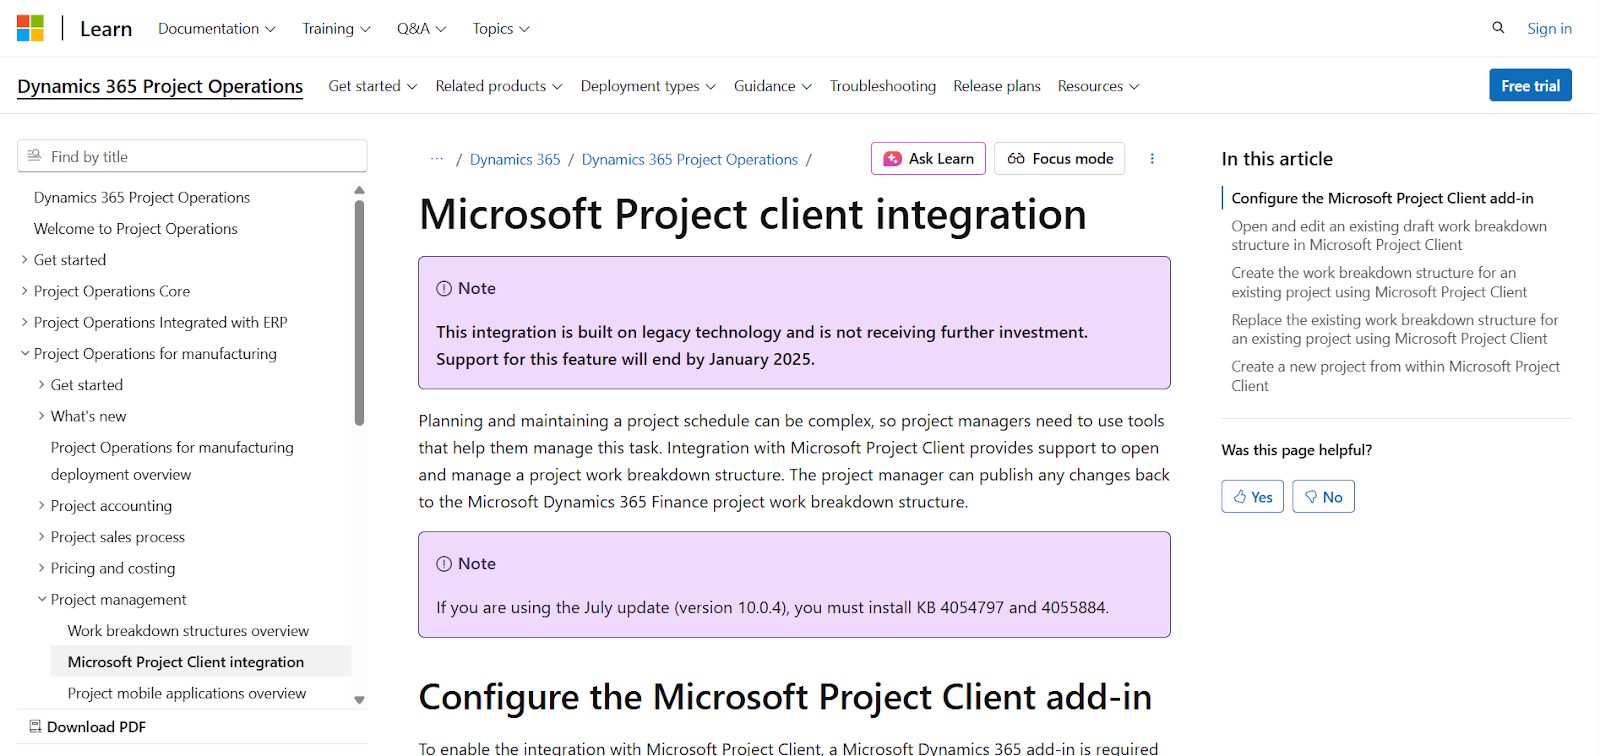This screenshot has height=756, width=1600.
Task: Click Dynamics 365 Project Operations breadcrumb link
Action: (690, 160)
